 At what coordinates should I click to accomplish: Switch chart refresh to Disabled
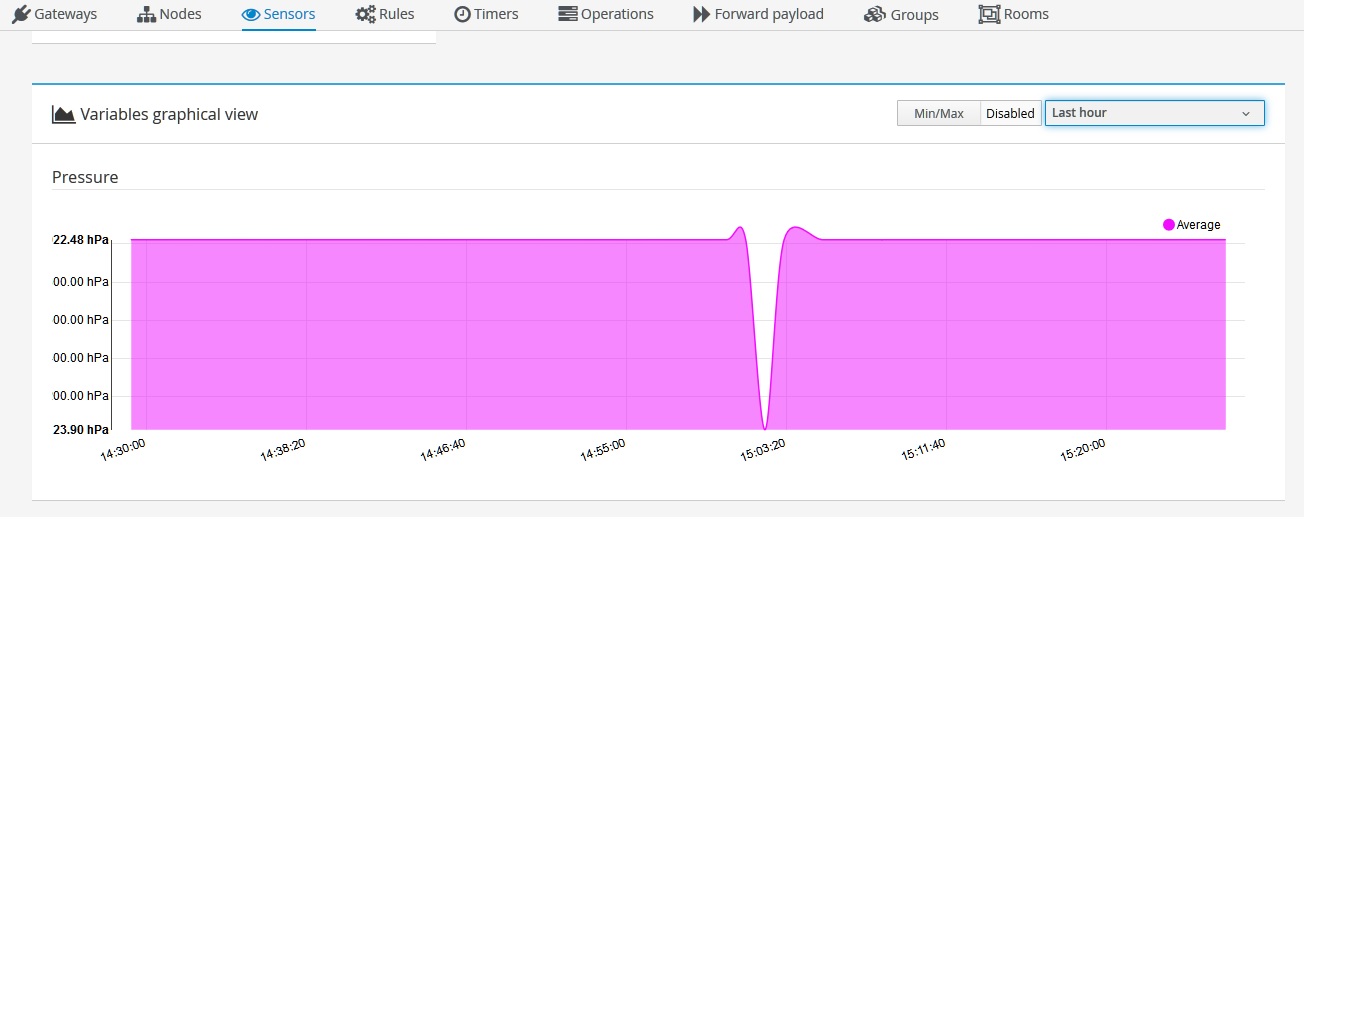point(1010,113)
